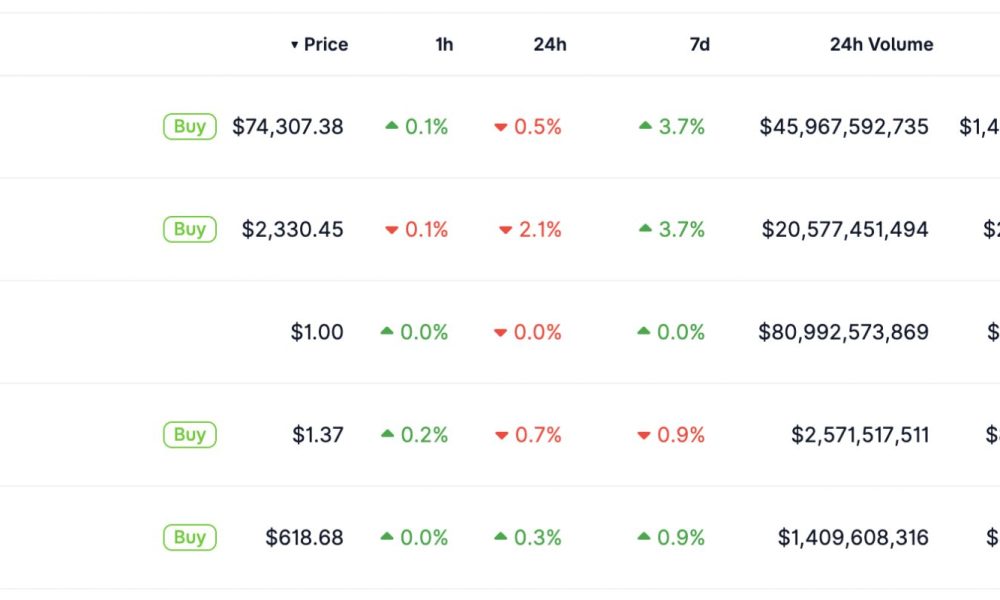Open the $1.00 price entry
Viewport: 1000px width, 600px height.
(x=317, y=332)
